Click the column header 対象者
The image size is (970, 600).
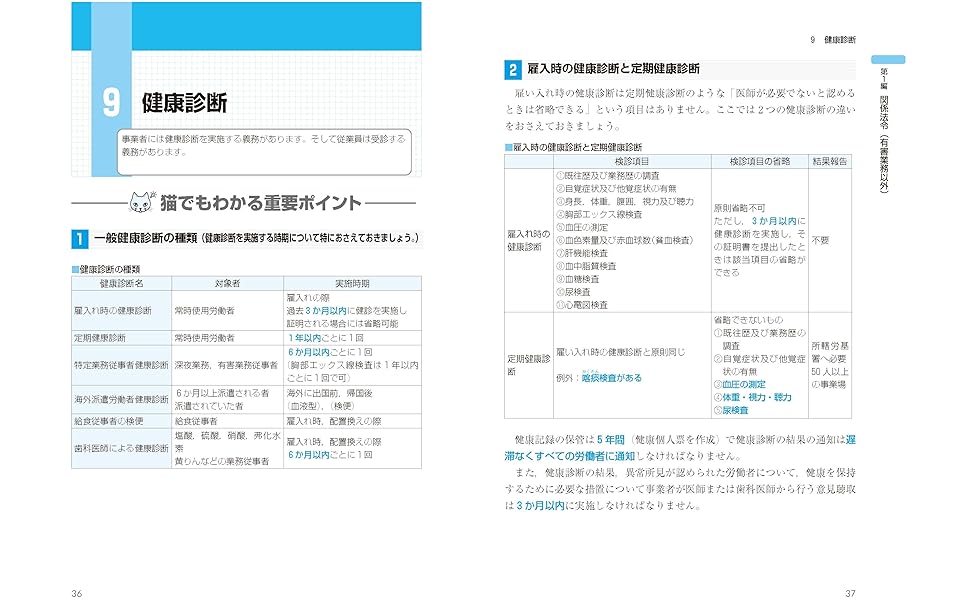[x=227, y=283]
